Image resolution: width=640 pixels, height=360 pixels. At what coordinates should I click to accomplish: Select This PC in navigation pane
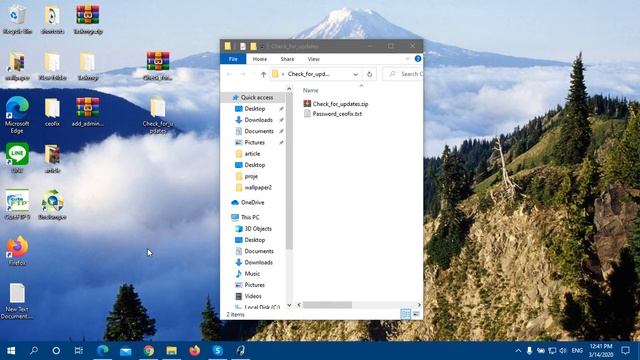250,217
